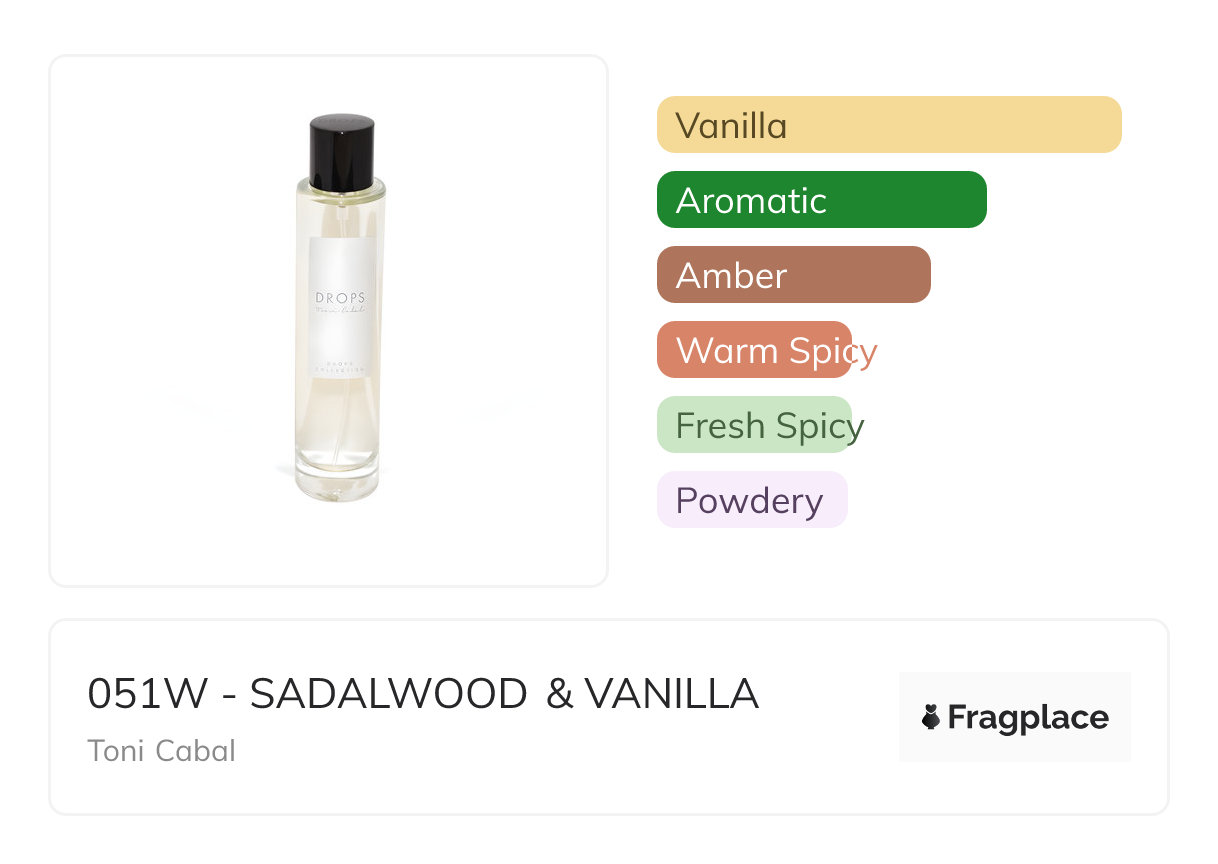Viewport: 1218px width, 864px height.
Task: Click the Fragplace perfume-bottle logo icon
Action: coord(931,717)
